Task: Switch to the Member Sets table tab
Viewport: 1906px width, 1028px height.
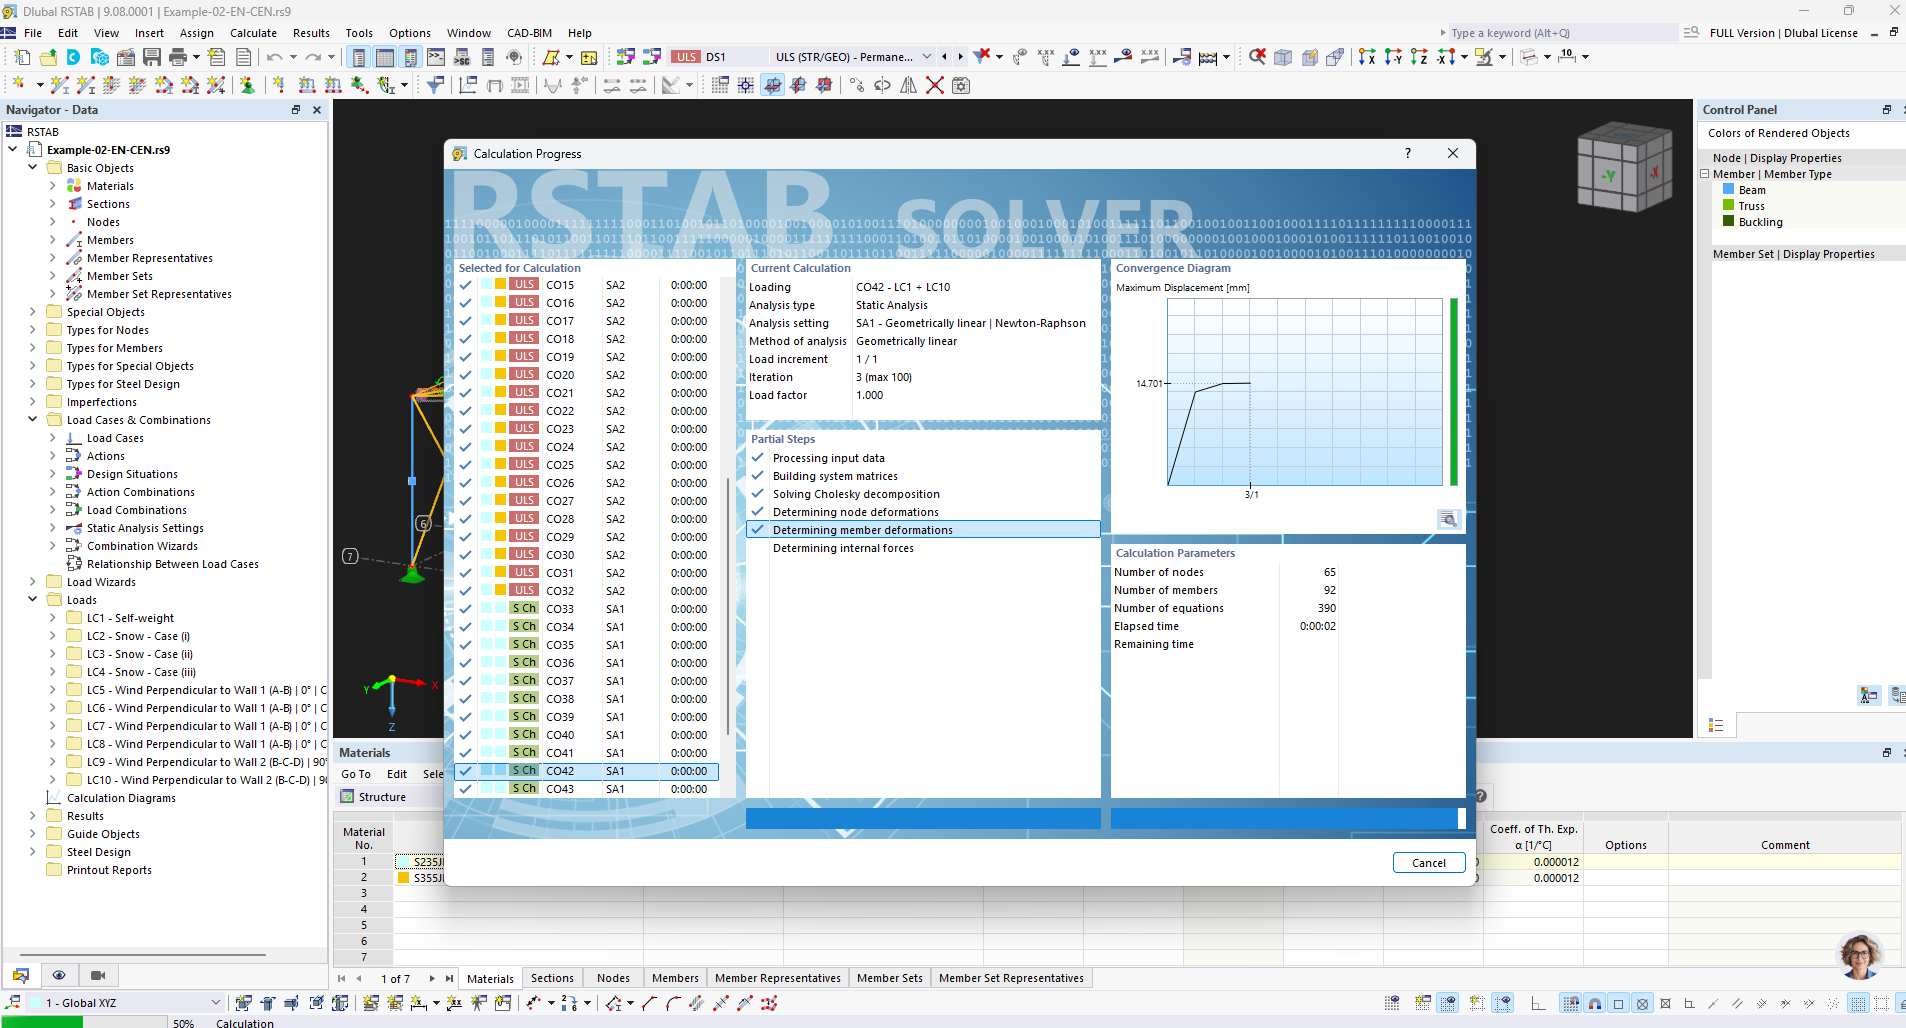Action: pos(889,978)
